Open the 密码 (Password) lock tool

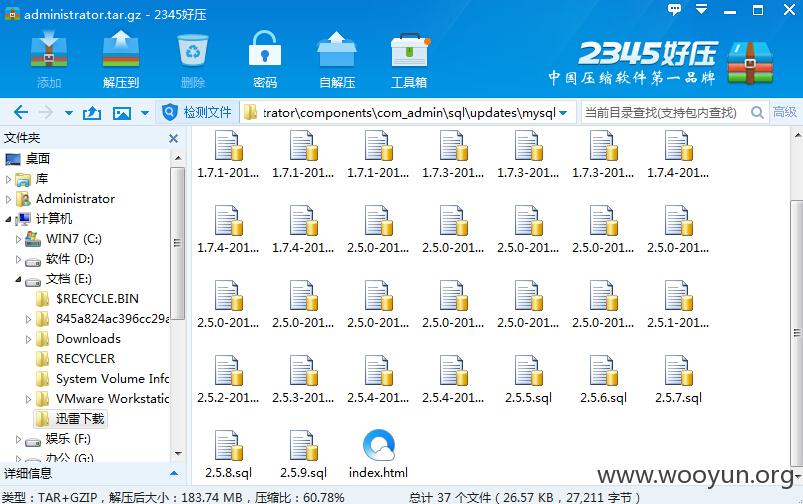[265, 59]
